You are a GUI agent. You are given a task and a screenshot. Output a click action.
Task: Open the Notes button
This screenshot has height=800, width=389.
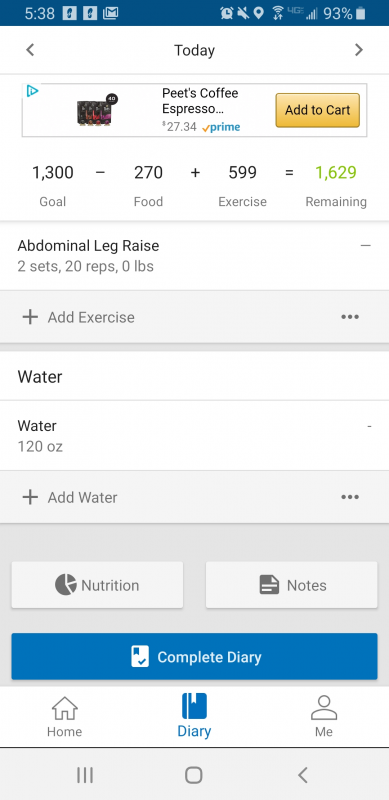tap(291, 585)
